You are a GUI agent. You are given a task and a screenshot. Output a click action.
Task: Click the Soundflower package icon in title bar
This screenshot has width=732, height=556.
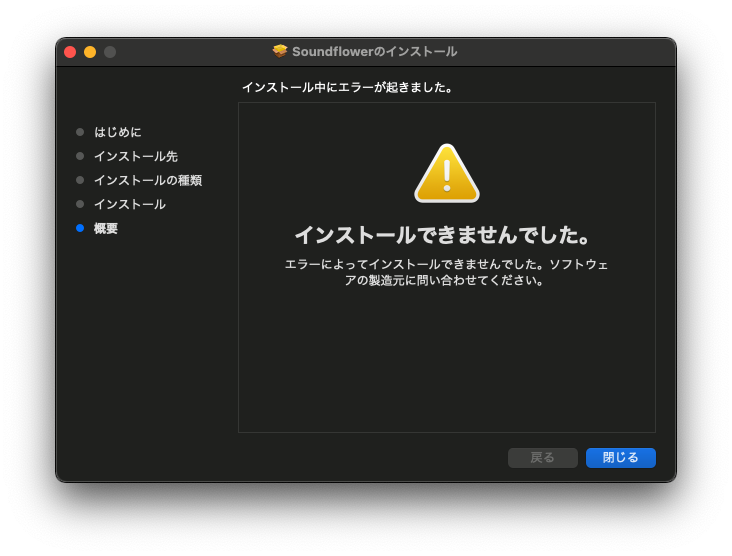280,51
